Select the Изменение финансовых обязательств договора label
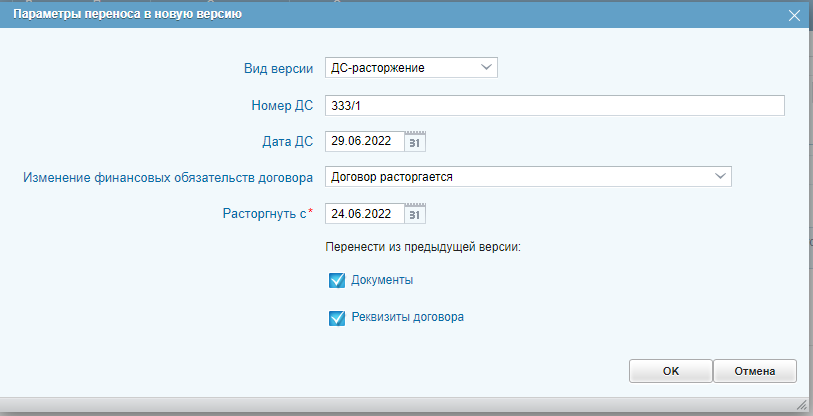The height and width of the screenshot is (416, 813). click(168, 177)
